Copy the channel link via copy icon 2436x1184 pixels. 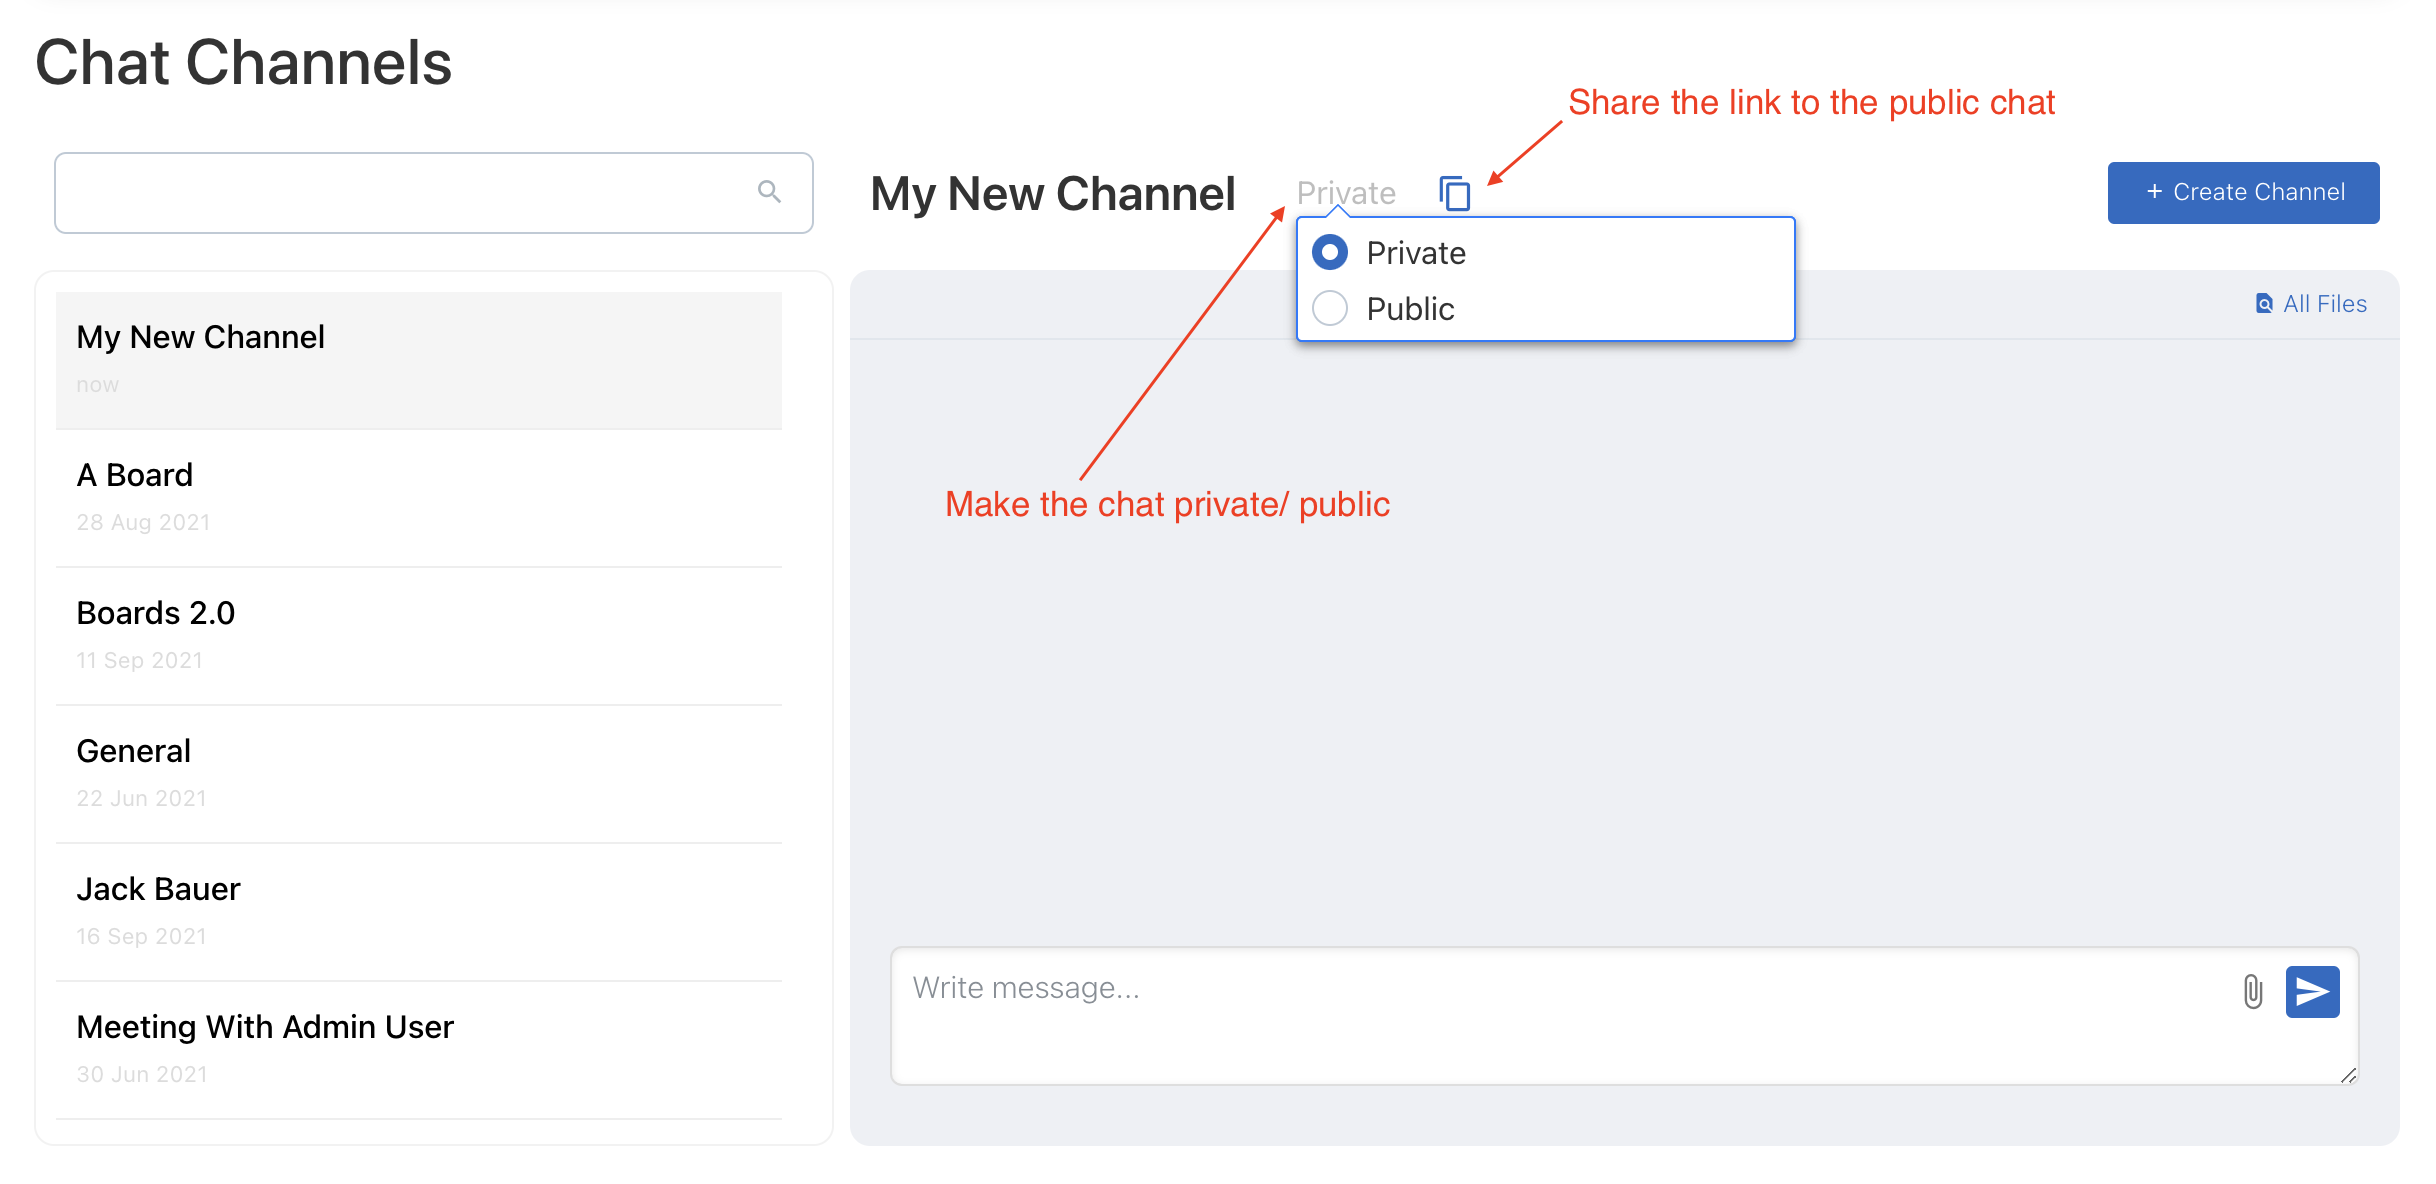[x=1455, y=193]
